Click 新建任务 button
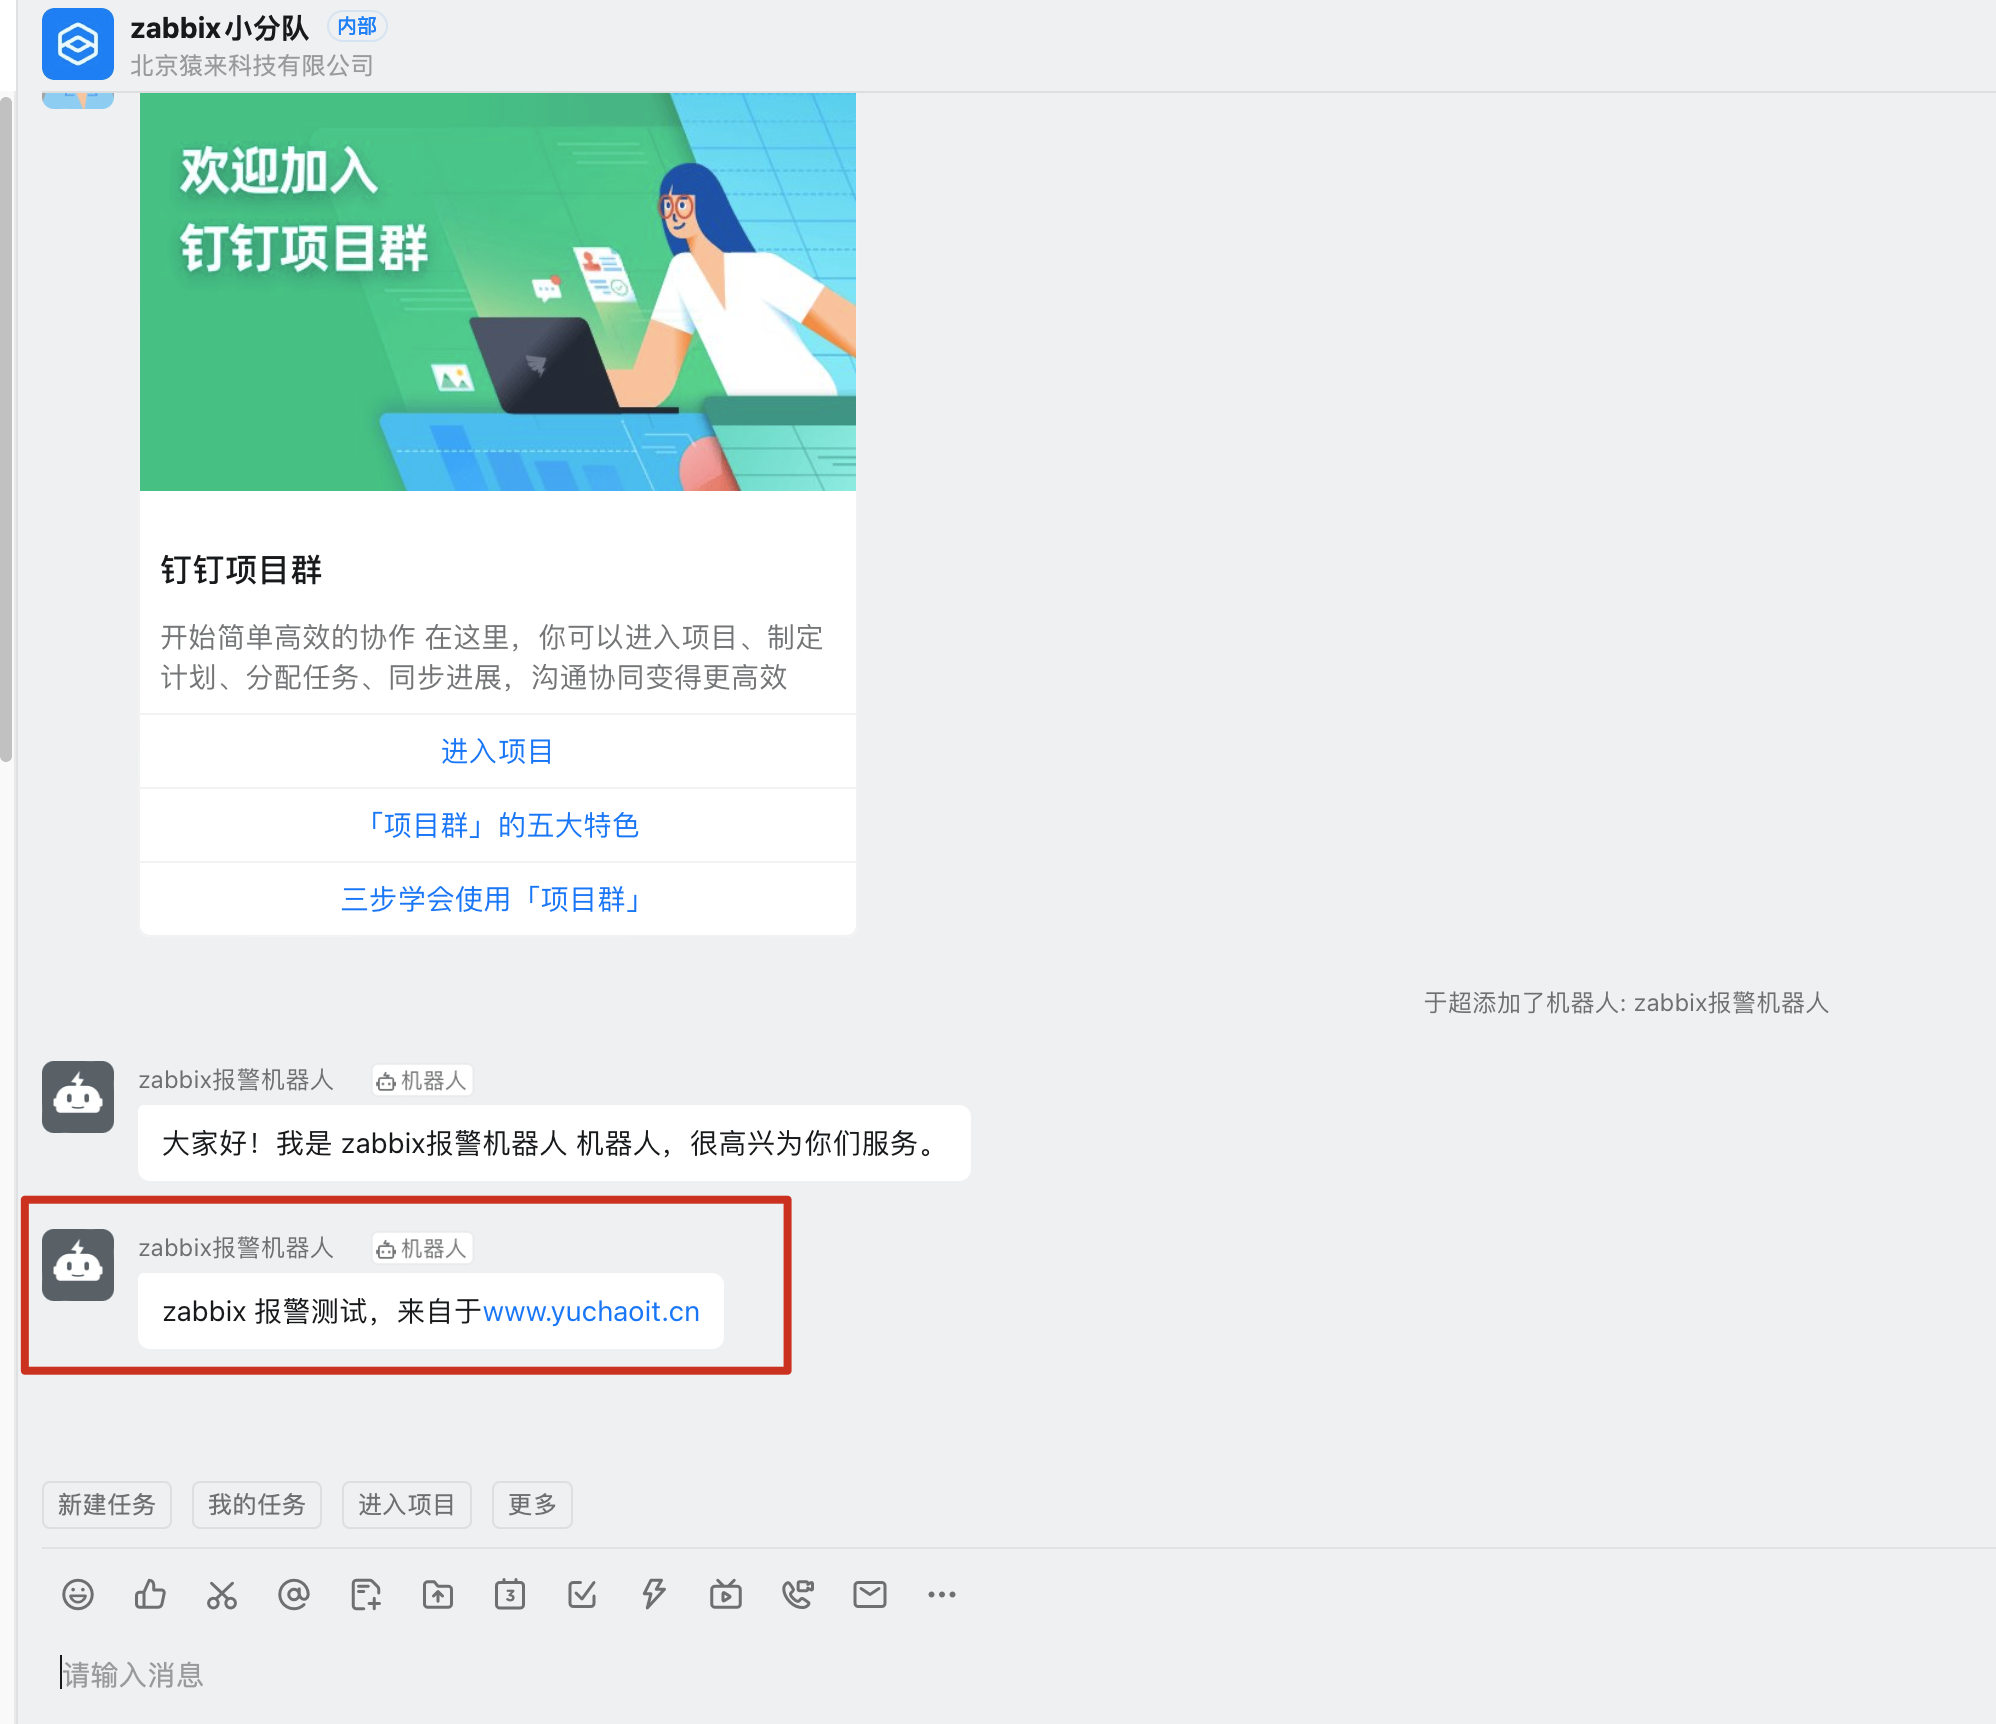The image size is (1996, 1724). coord(107,1505)
